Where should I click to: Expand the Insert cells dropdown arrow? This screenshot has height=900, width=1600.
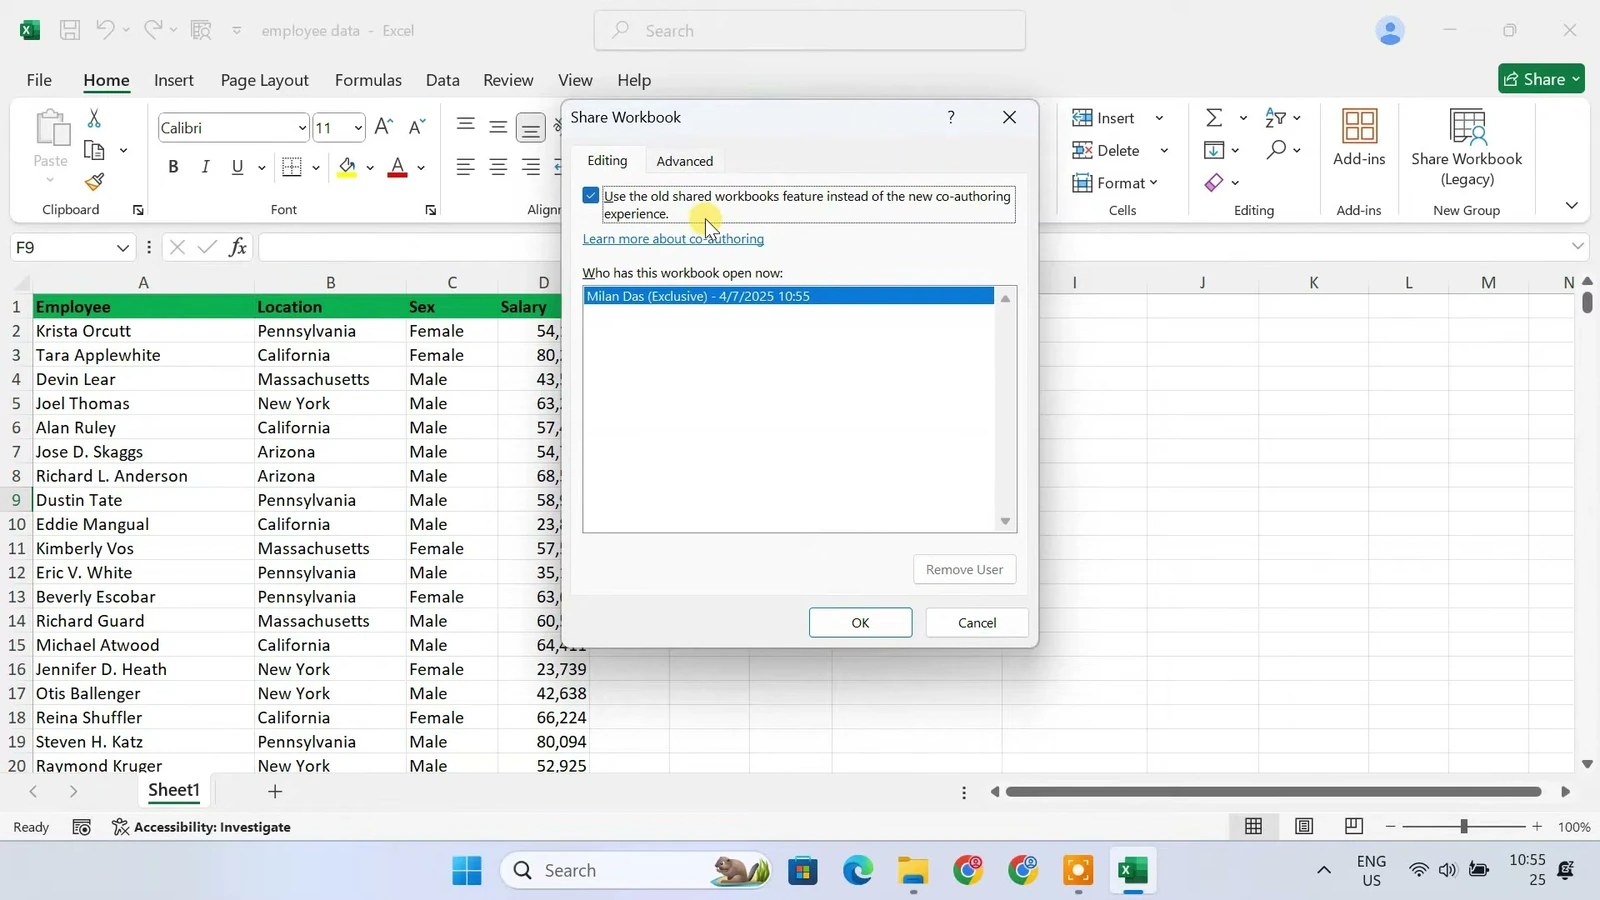pyautogui.click(x=1159, y=118)
